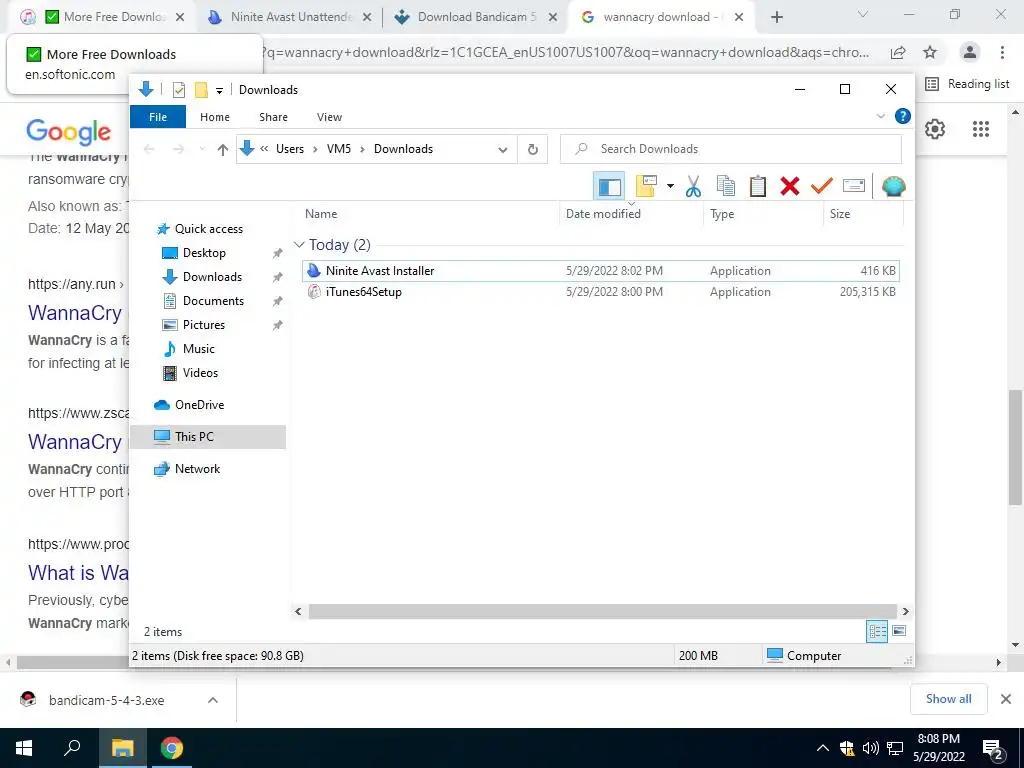Image resolution: width=1024 pixels, height=768 pixels.
Task: Select Desktop in navigation pane
Action: pyautogui.click(x=204, y=253)
